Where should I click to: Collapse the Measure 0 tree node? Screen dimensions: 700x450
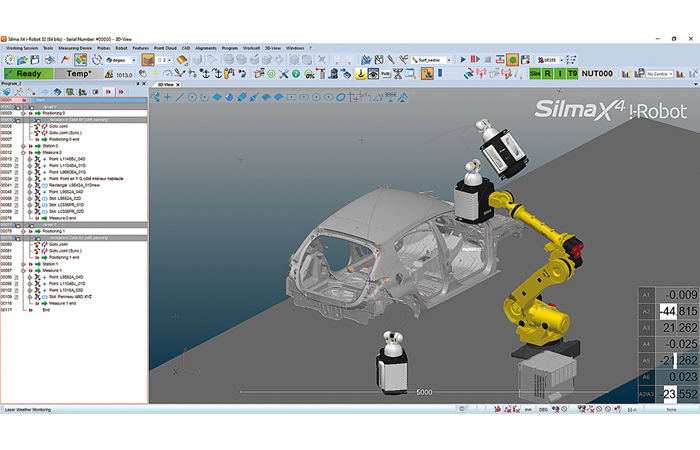pyautogui.click(x=24, y=153)
